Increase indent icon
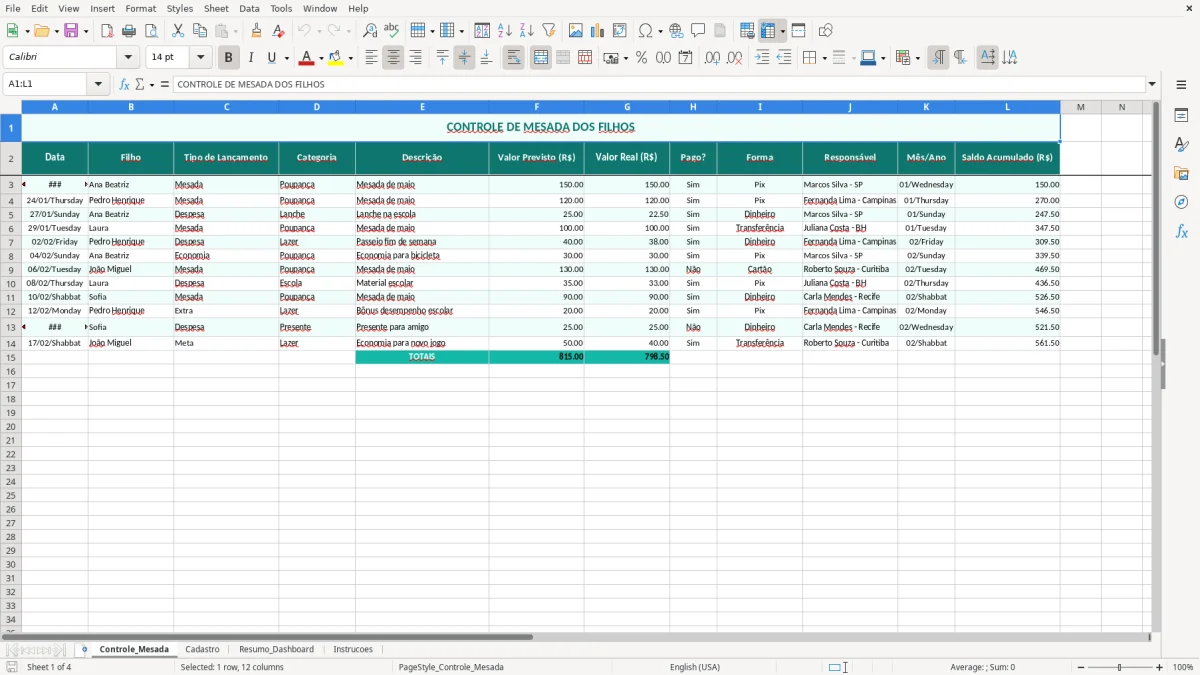Screen dimensions: 1200x675 [762, 58]
